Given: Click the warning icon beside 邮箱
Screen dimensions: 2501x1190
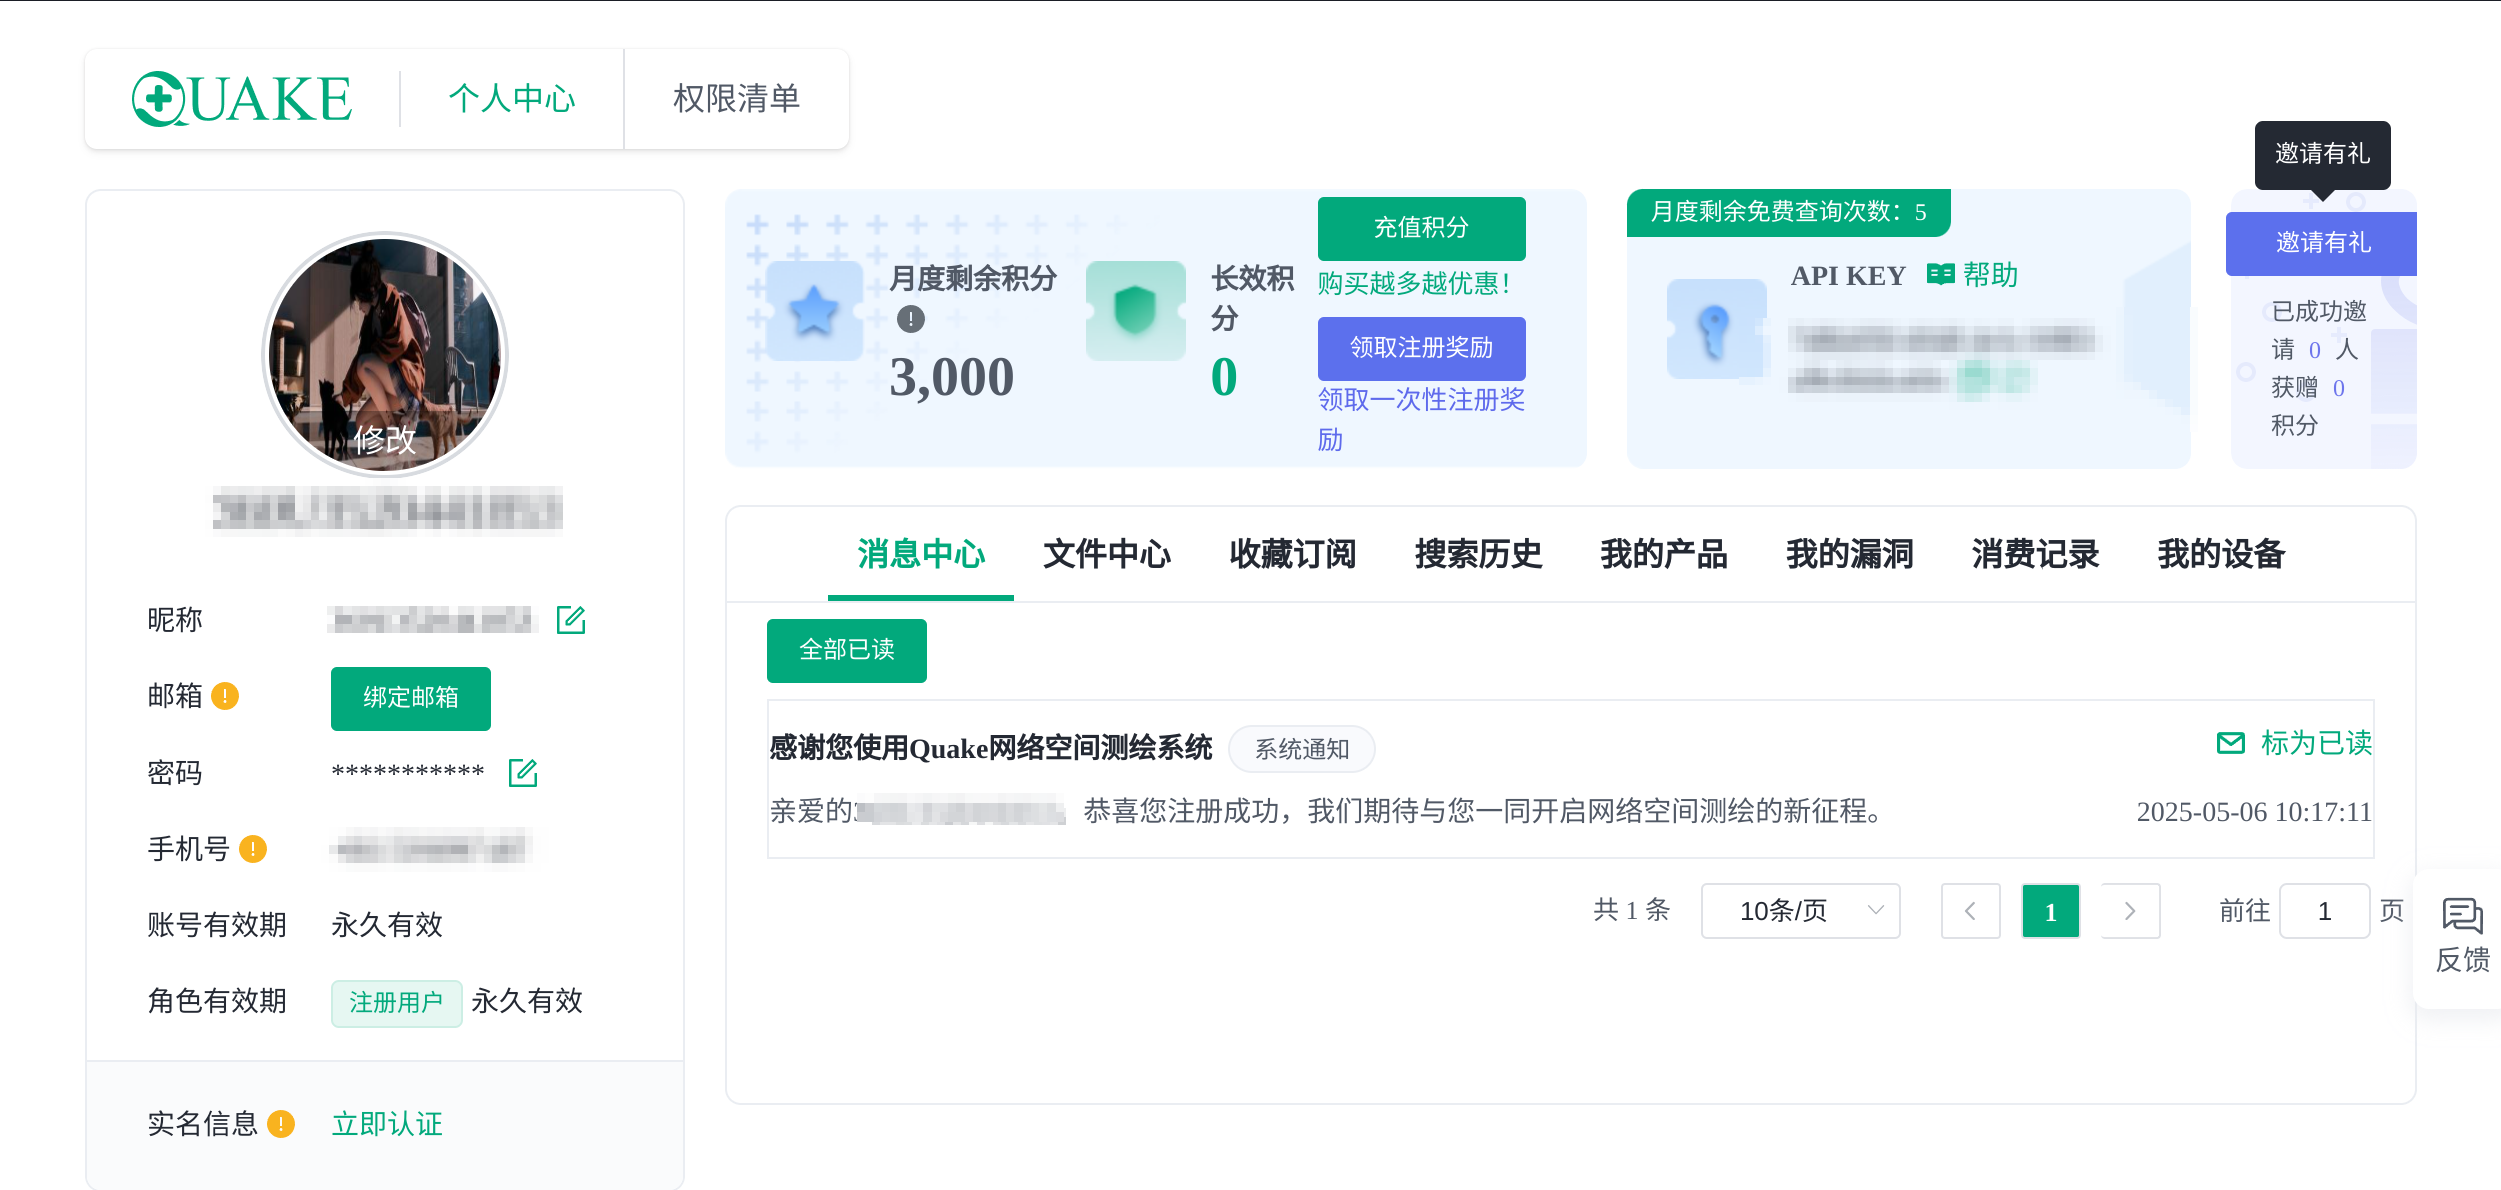Looking at the screenshot, I should coord(225,696).
